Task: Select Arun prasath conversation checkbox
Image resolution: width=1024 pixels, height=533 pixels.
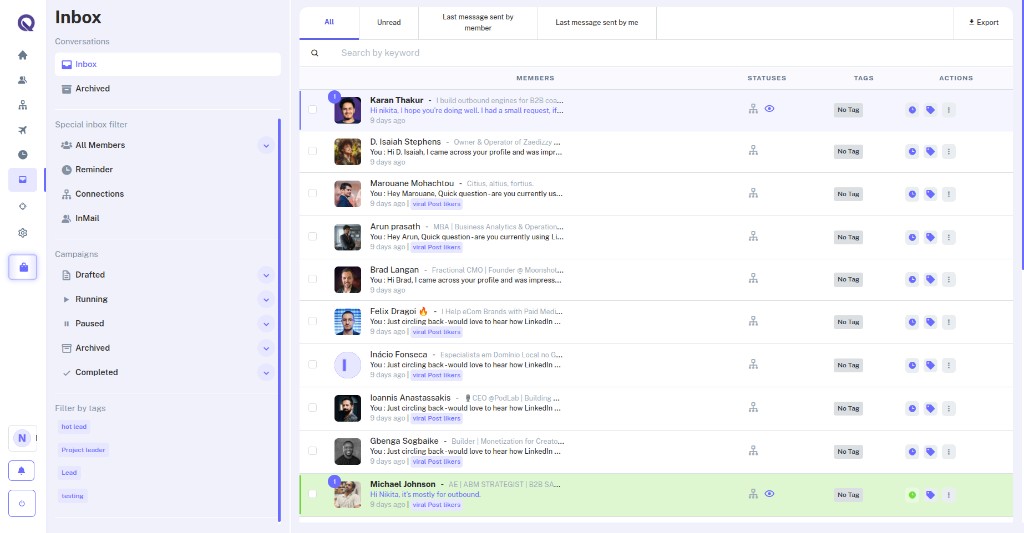Action: click(313, 236)
